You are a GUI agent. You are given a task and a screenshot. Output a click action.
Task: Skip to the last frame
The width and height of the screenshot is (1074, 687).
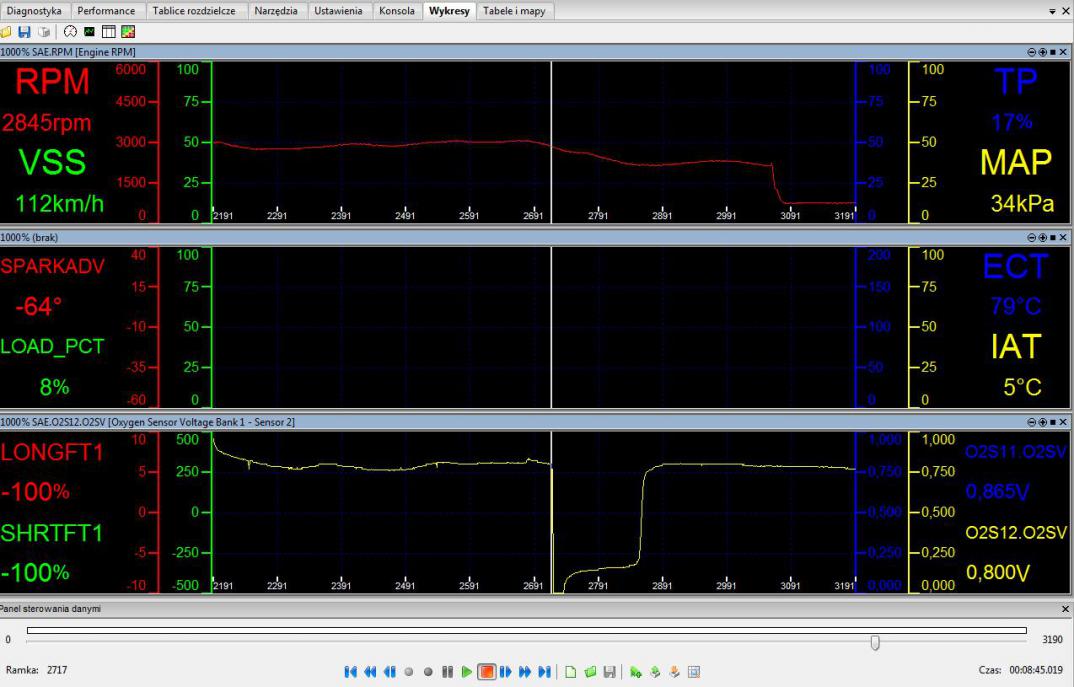pyautogui.click(x=545, y=671)
